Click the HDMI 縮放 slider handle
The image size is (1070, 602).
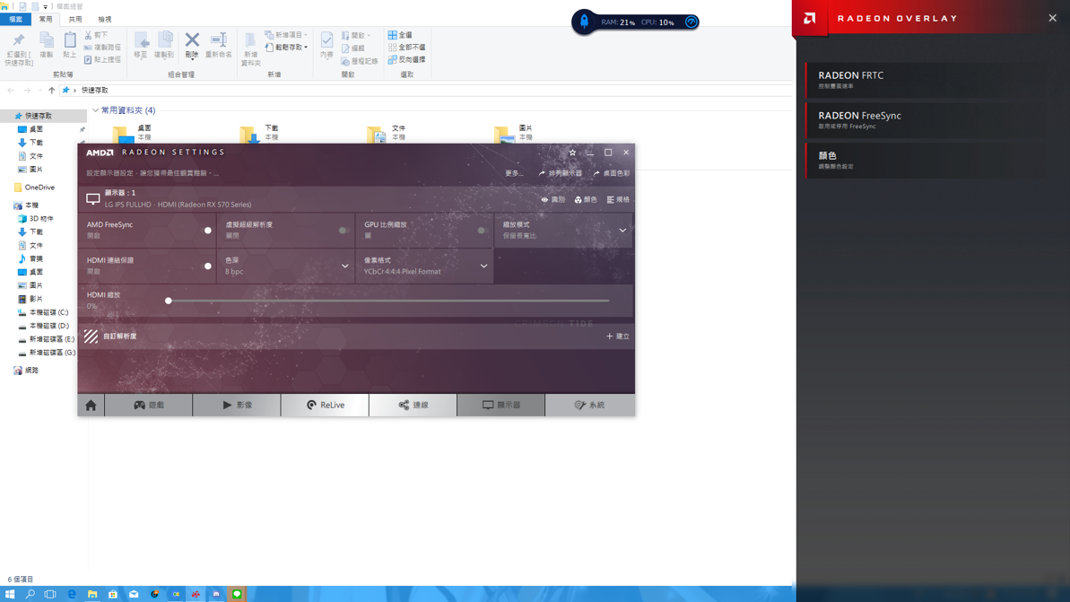tap(168, 300)
